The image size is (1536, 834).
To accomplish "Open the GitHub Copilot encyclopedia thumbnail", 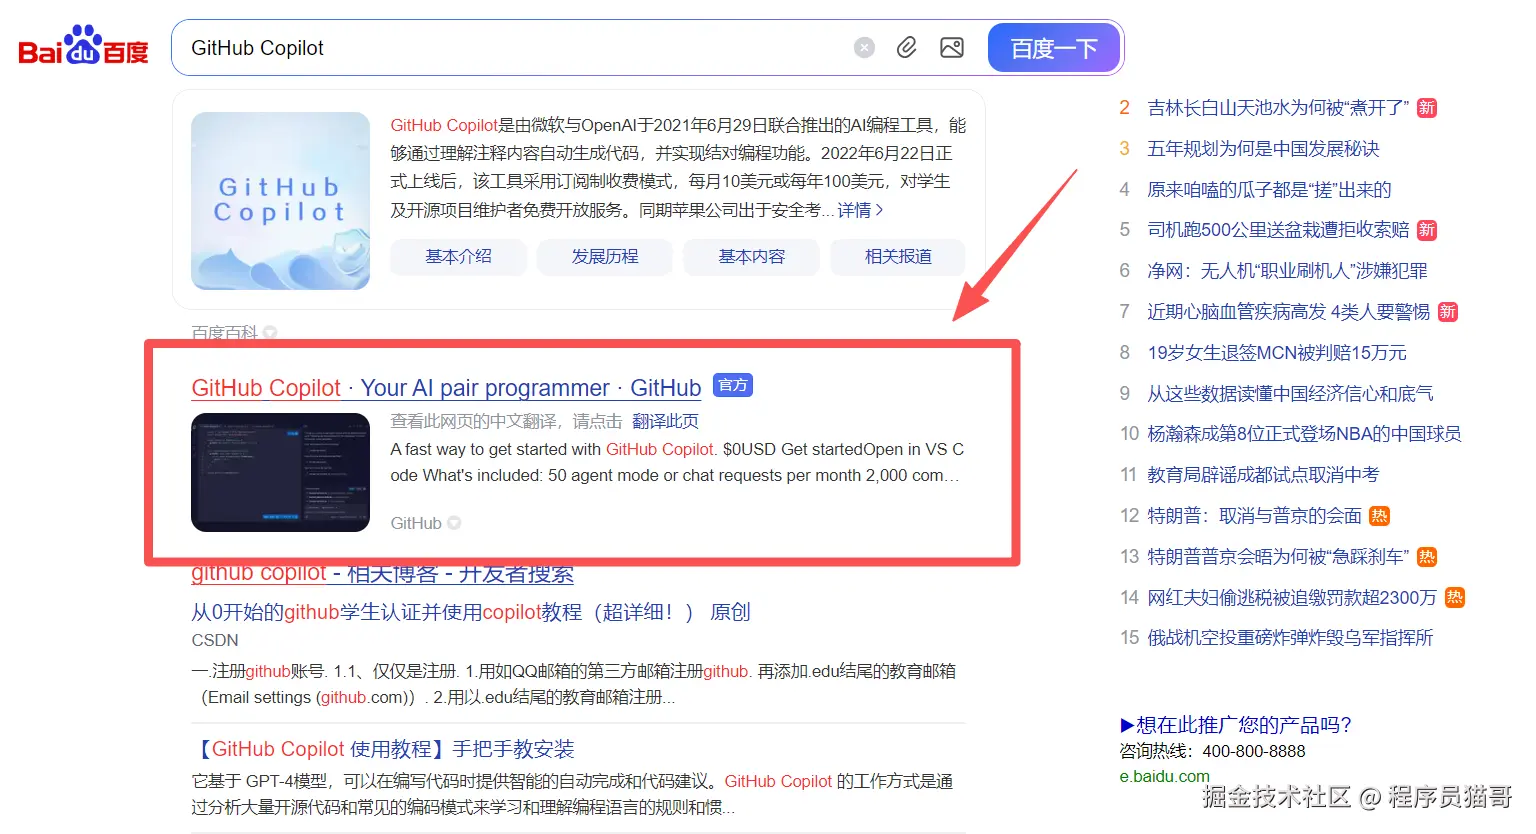I will 280,201.
